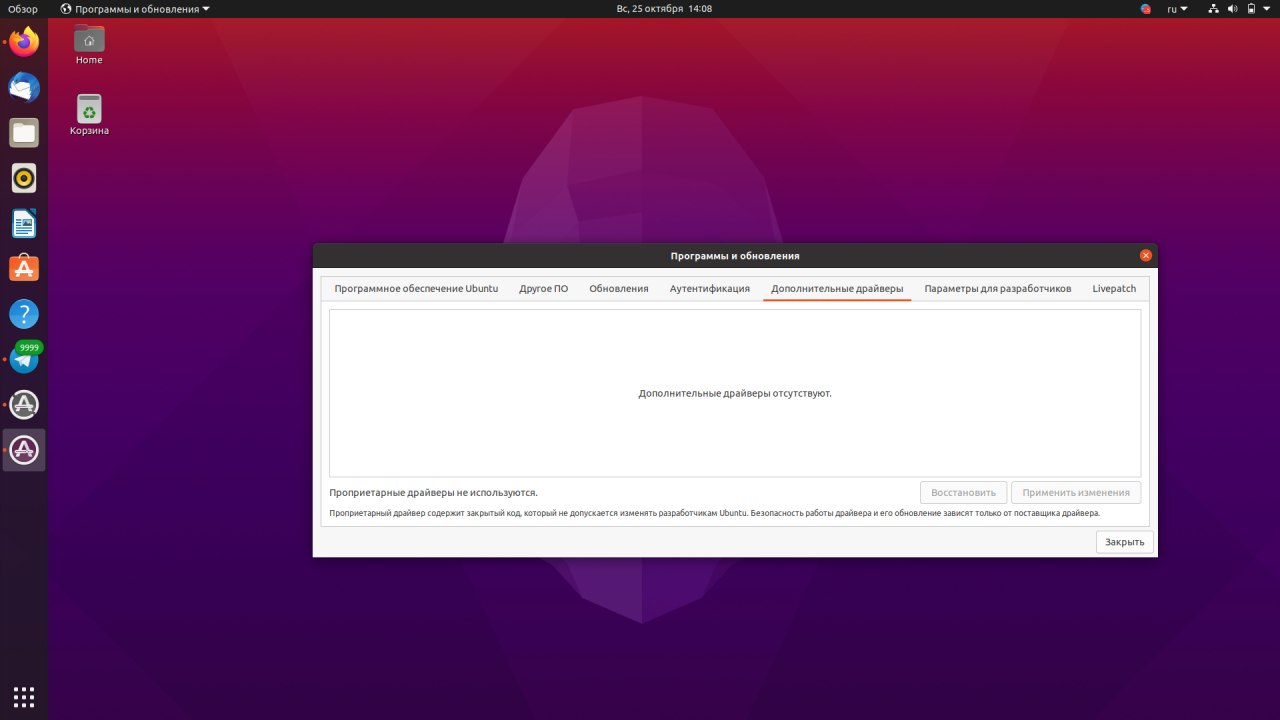Click Обзор activities button
The image size is (1280, 720).
[23, 9]
